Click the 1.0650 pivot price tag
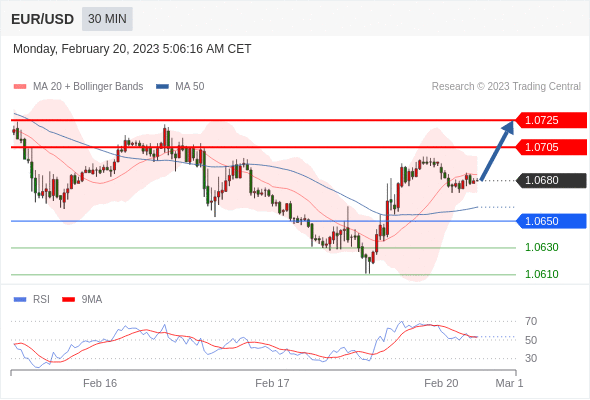Viewport: 590px width, 400px height. (551, 221)
